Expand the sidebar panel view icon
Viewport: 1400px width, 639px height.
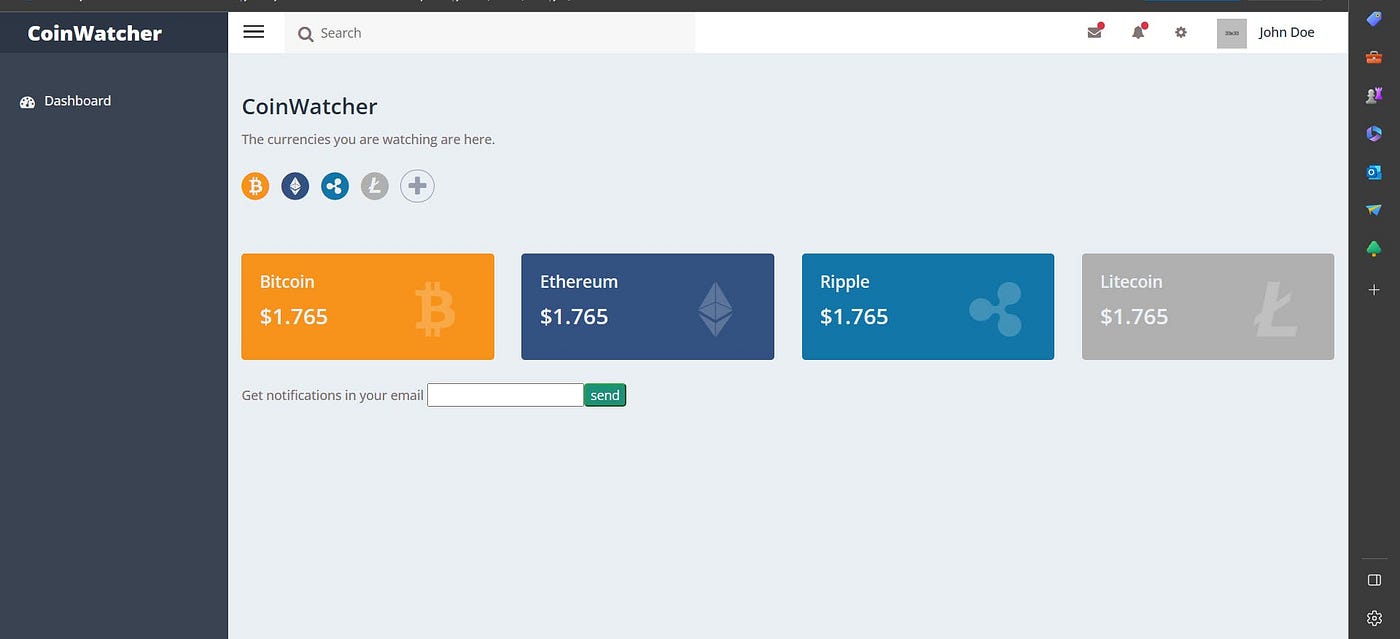(x=1373, y=579)
